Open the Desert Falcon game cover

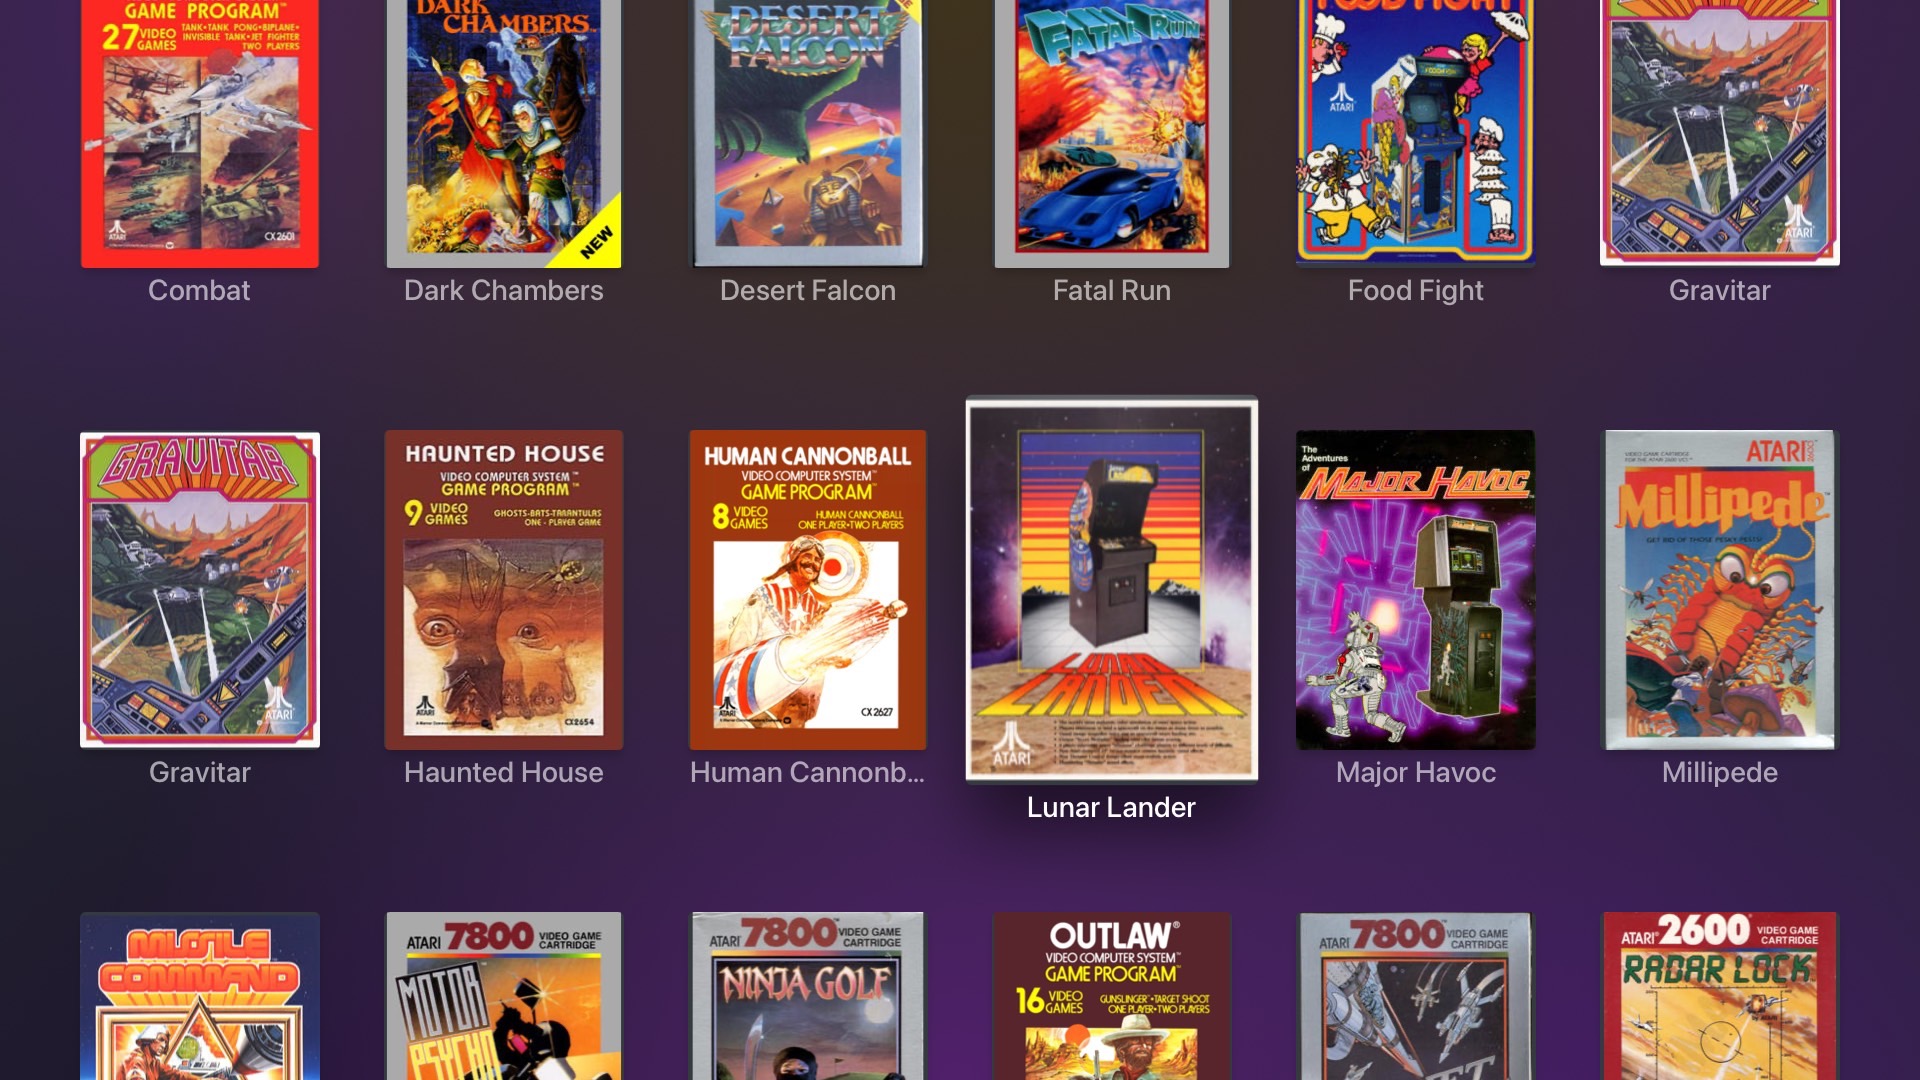pos(808,134)
